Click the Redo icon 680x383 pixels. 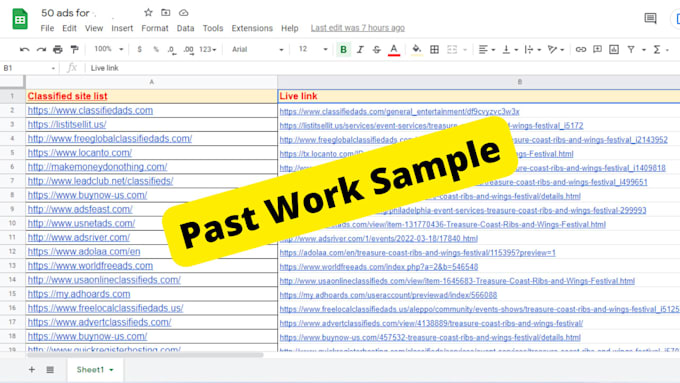pos(41,49)
